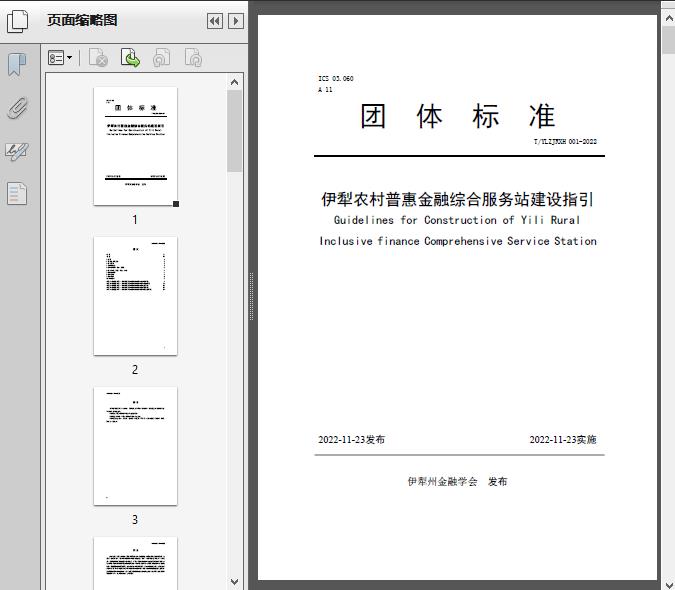The image size is (675, 590).
Task: Click thumbnail panel scroll-down arrow
Action: tap(235, 582)
